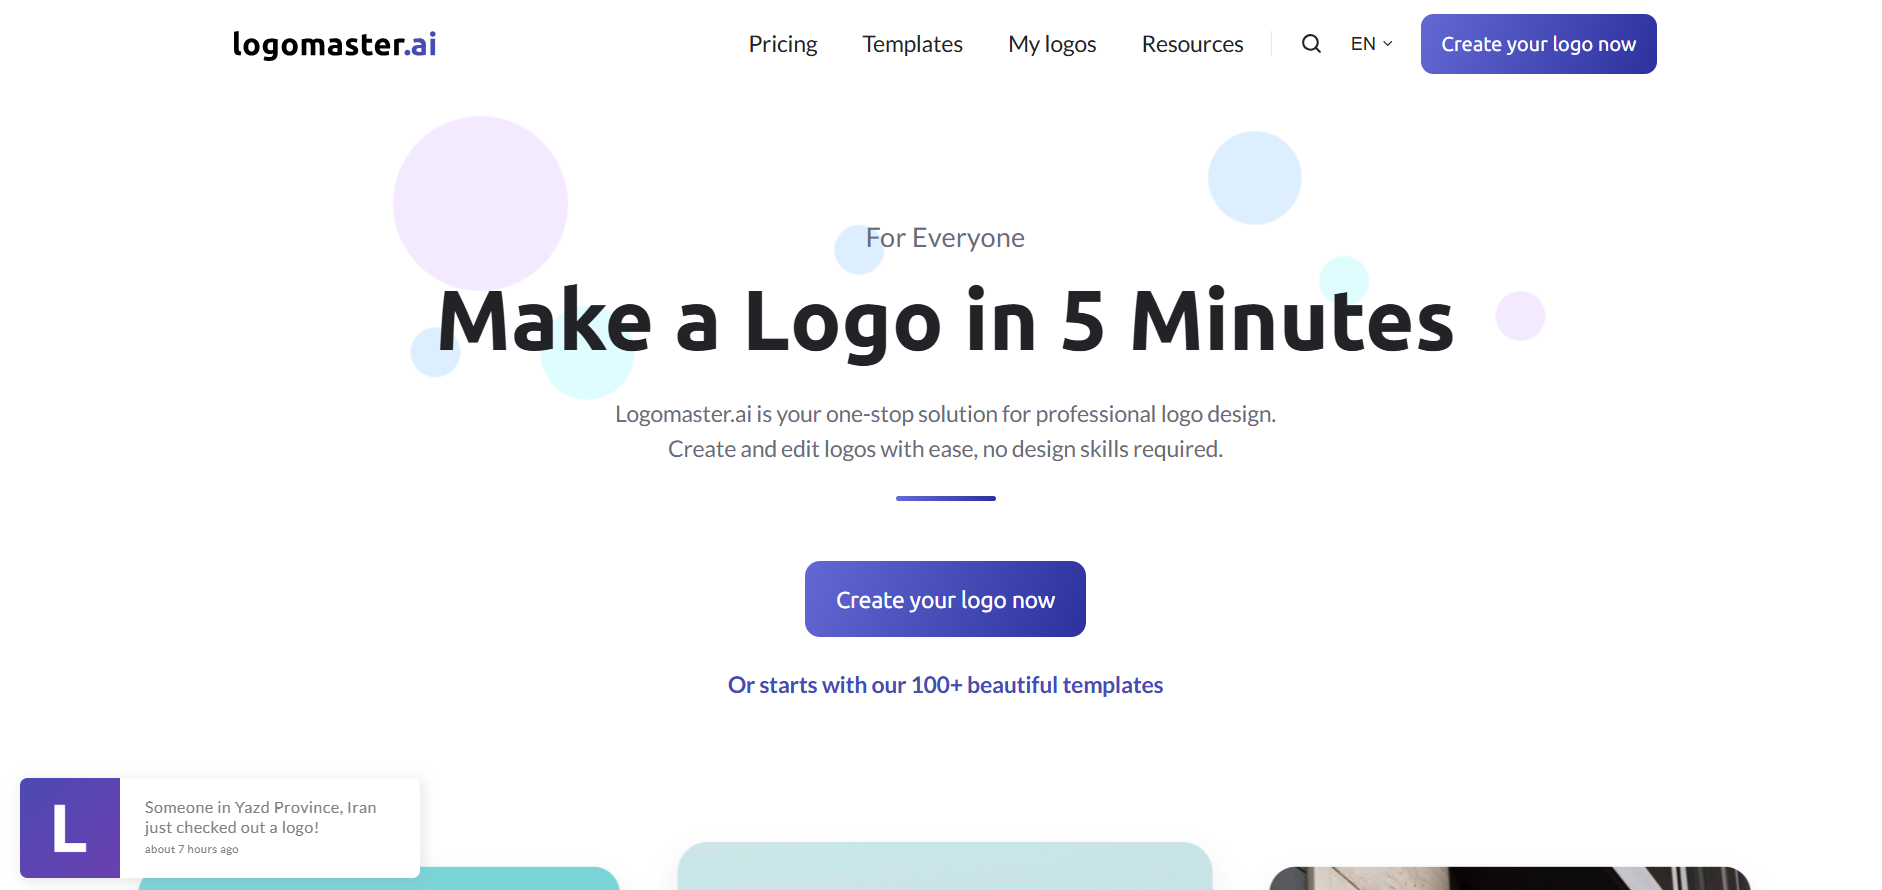Follow the 100+ beautiful templates link

[945, 685]
